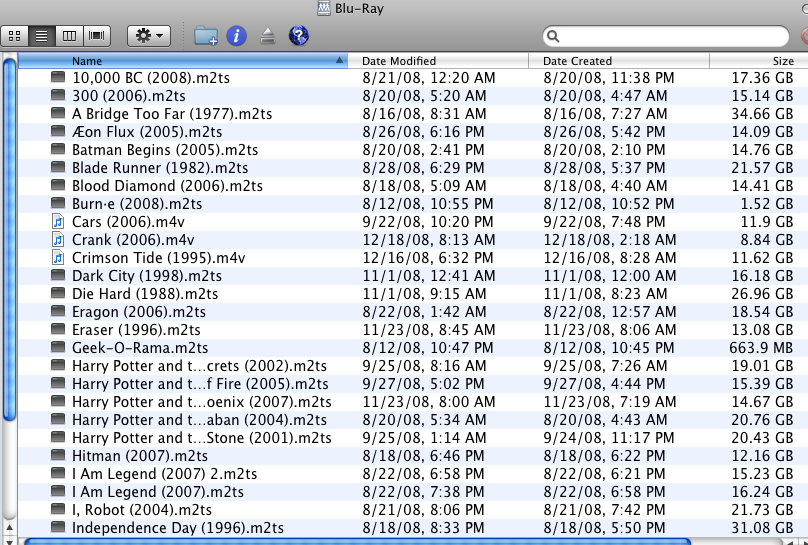
Task: Select the Crank (2006).m4v file icon
Action: 58,240
